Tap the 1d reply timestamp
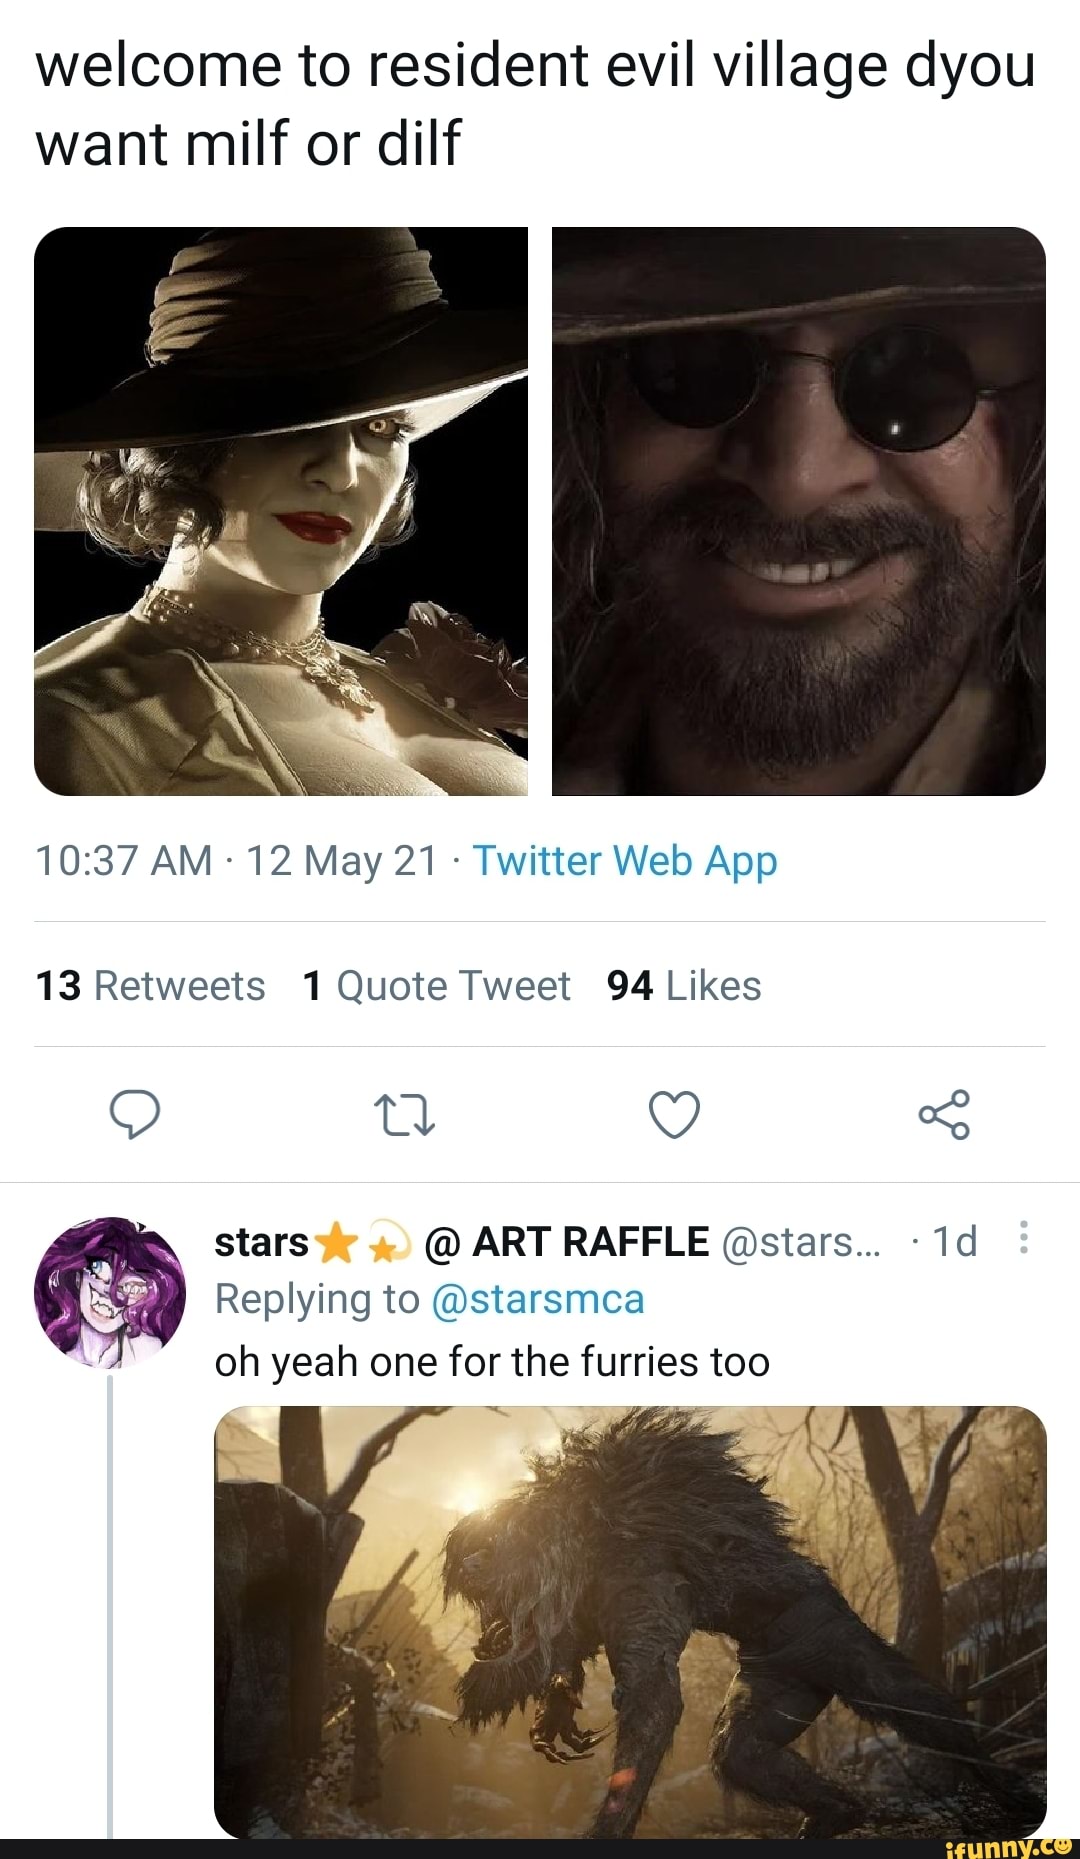Screen dimensions: 1080x1859 pyautogui.click(x=954, y=1242)
